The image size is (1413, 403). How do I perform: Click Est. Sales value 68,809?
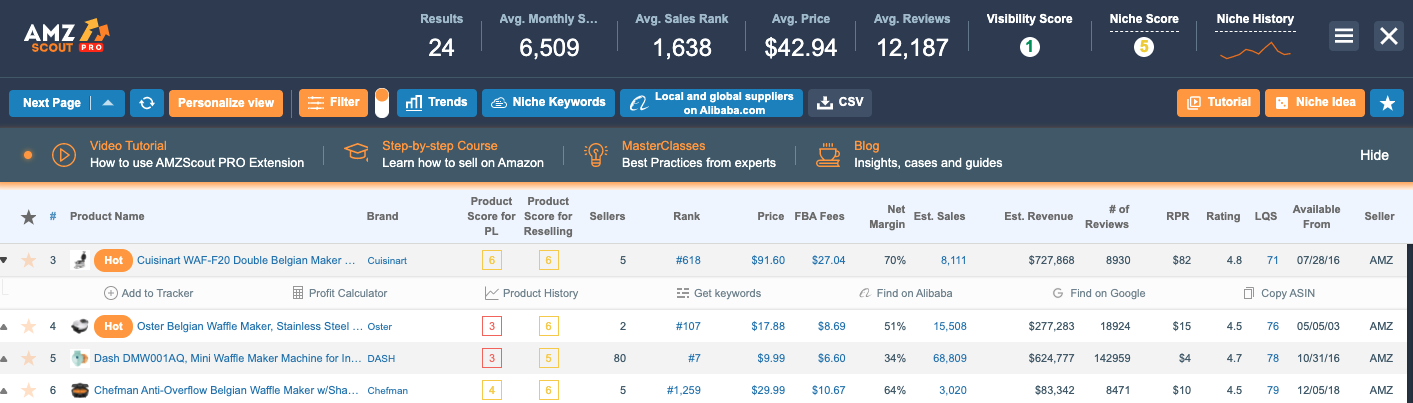click(x=948, y=358)
